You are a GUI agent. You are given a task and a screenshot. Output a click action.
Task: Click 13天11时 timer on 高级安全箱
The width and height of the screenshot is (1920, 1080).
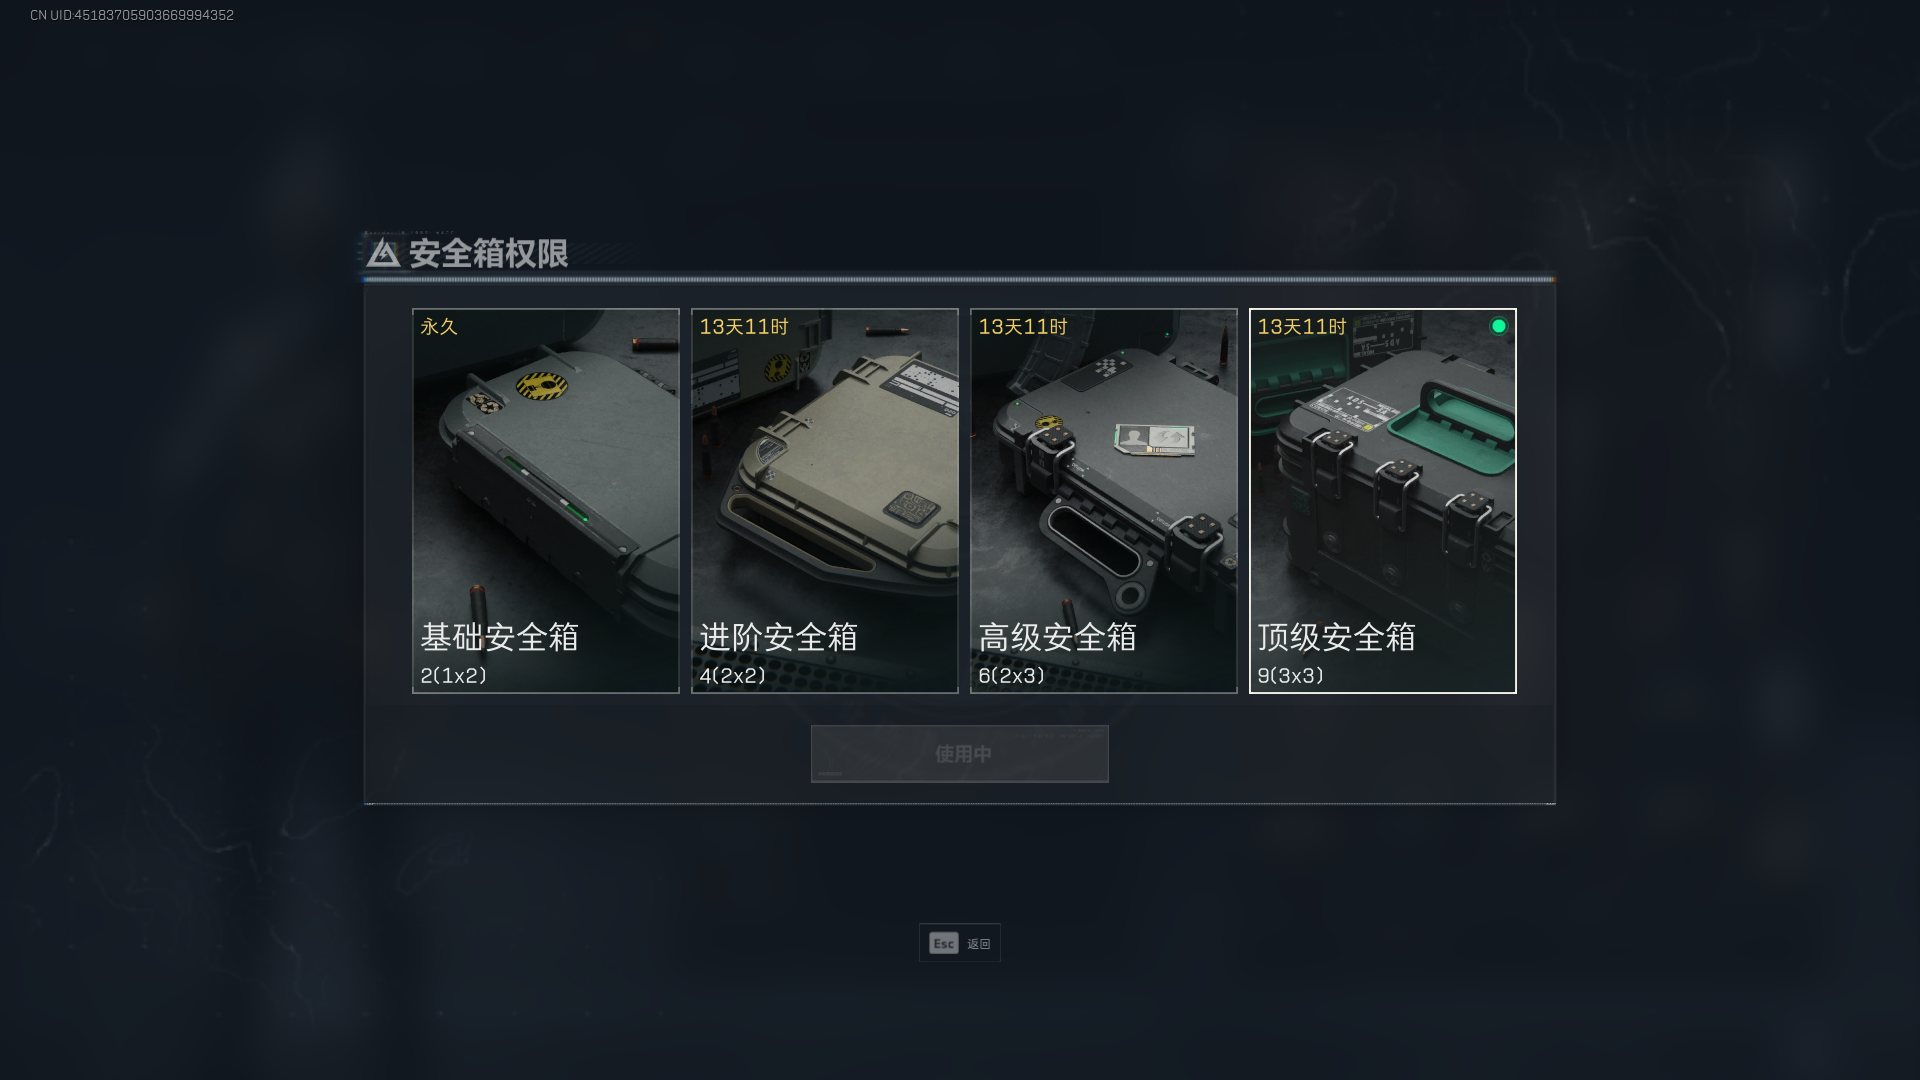(1023, 327)
